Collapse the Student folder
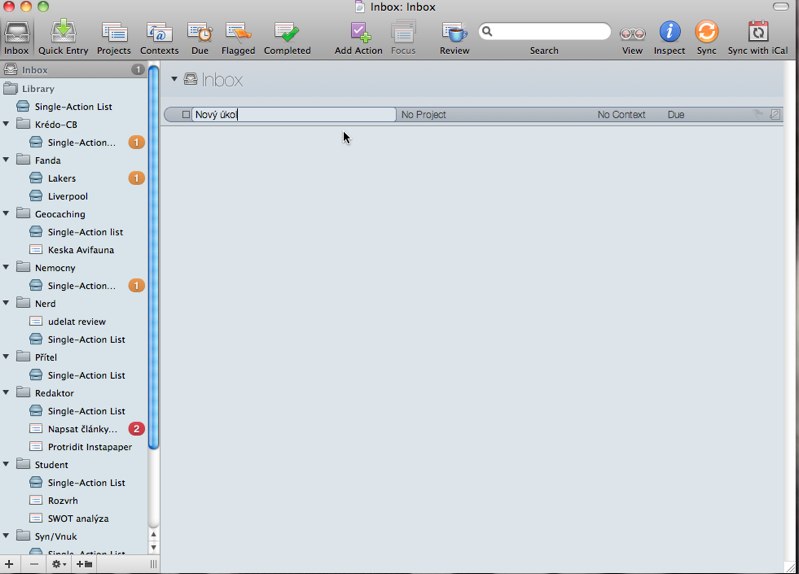Screen dimensions: 799x574 [6, 464]
